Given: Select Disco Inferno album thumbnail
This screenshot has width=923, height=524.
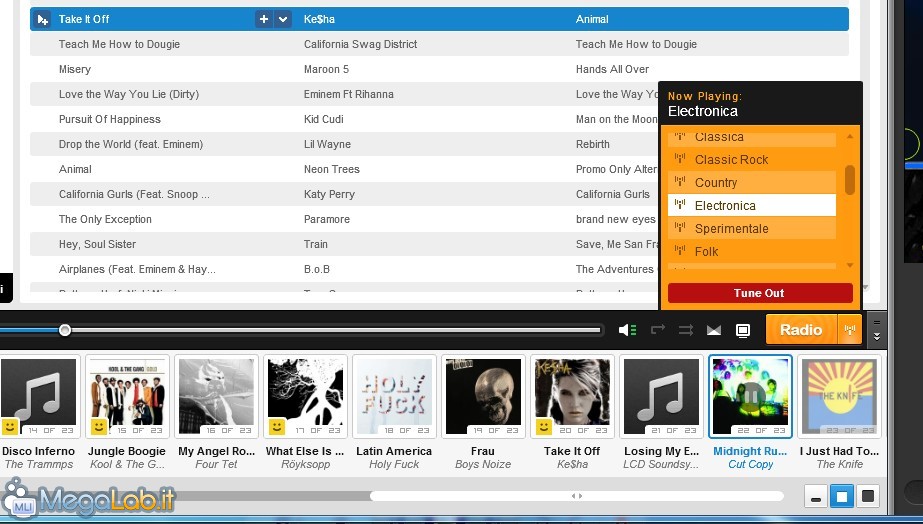Looking at the screenshot, I should (x=39, y=396).
